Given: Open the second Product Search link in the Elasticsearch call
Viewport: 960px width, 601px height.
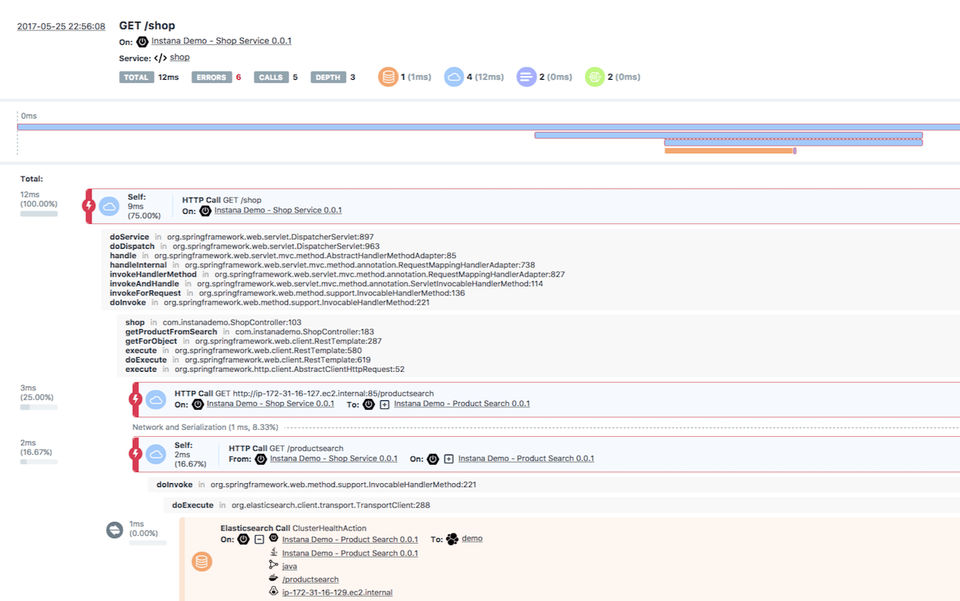Looking at the screenshot, I should [x=350, y=553].
